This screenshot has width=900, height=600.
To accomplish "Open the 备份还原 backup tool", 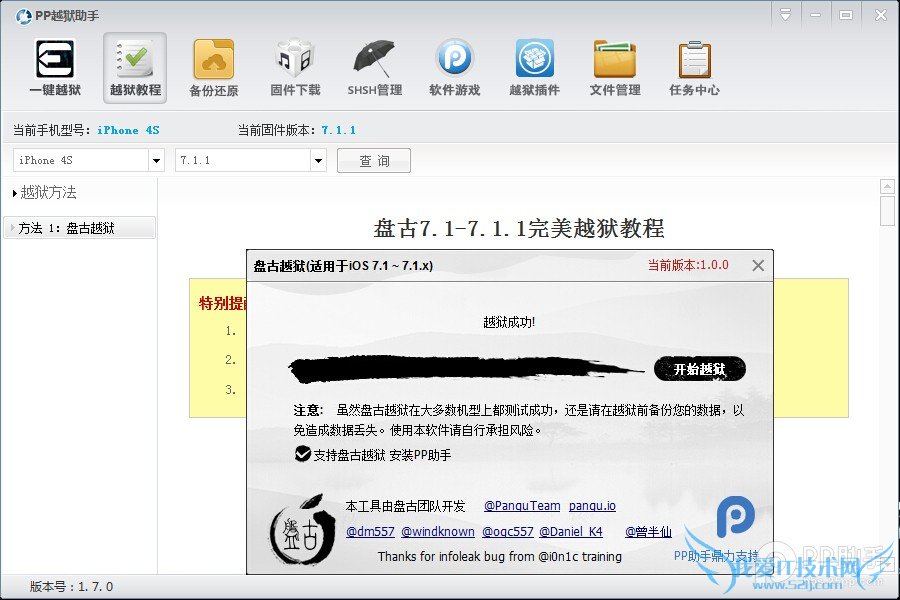I will pyautogui.click(x=214, y=67).
